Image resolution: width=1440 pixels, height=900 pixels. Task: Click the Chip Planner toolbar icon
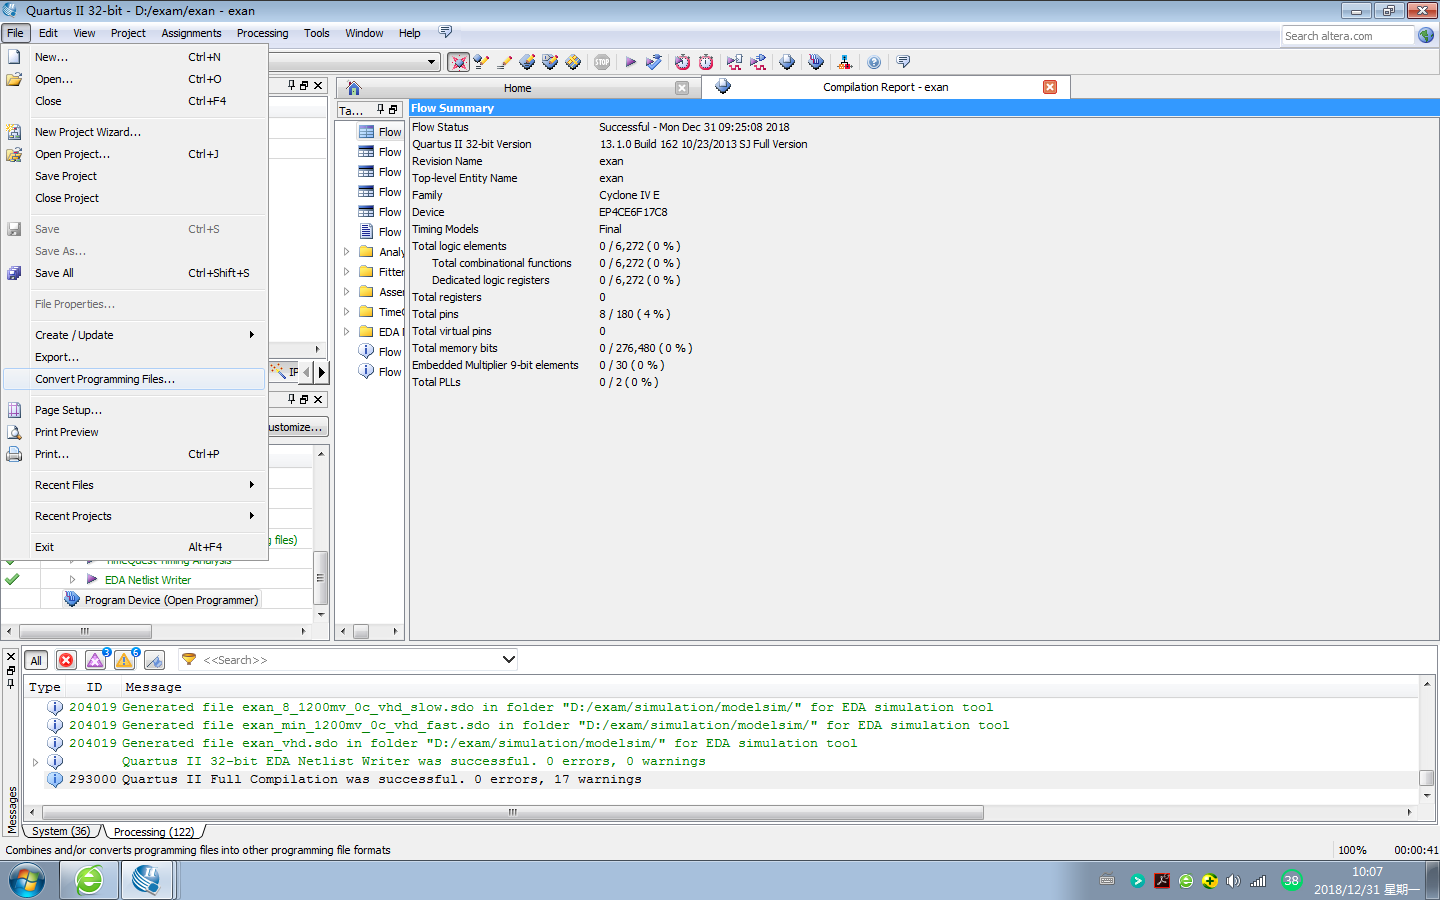[573, 61]
